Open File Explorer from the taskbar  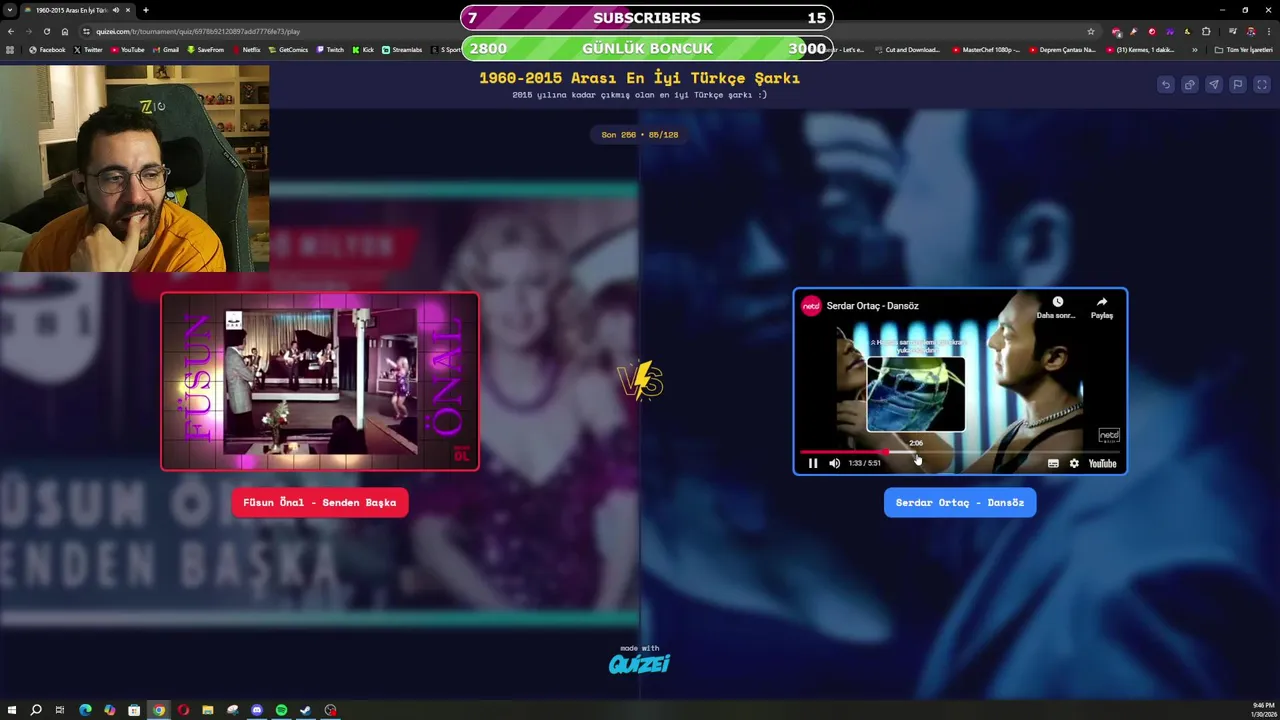[x=208, y=710]
